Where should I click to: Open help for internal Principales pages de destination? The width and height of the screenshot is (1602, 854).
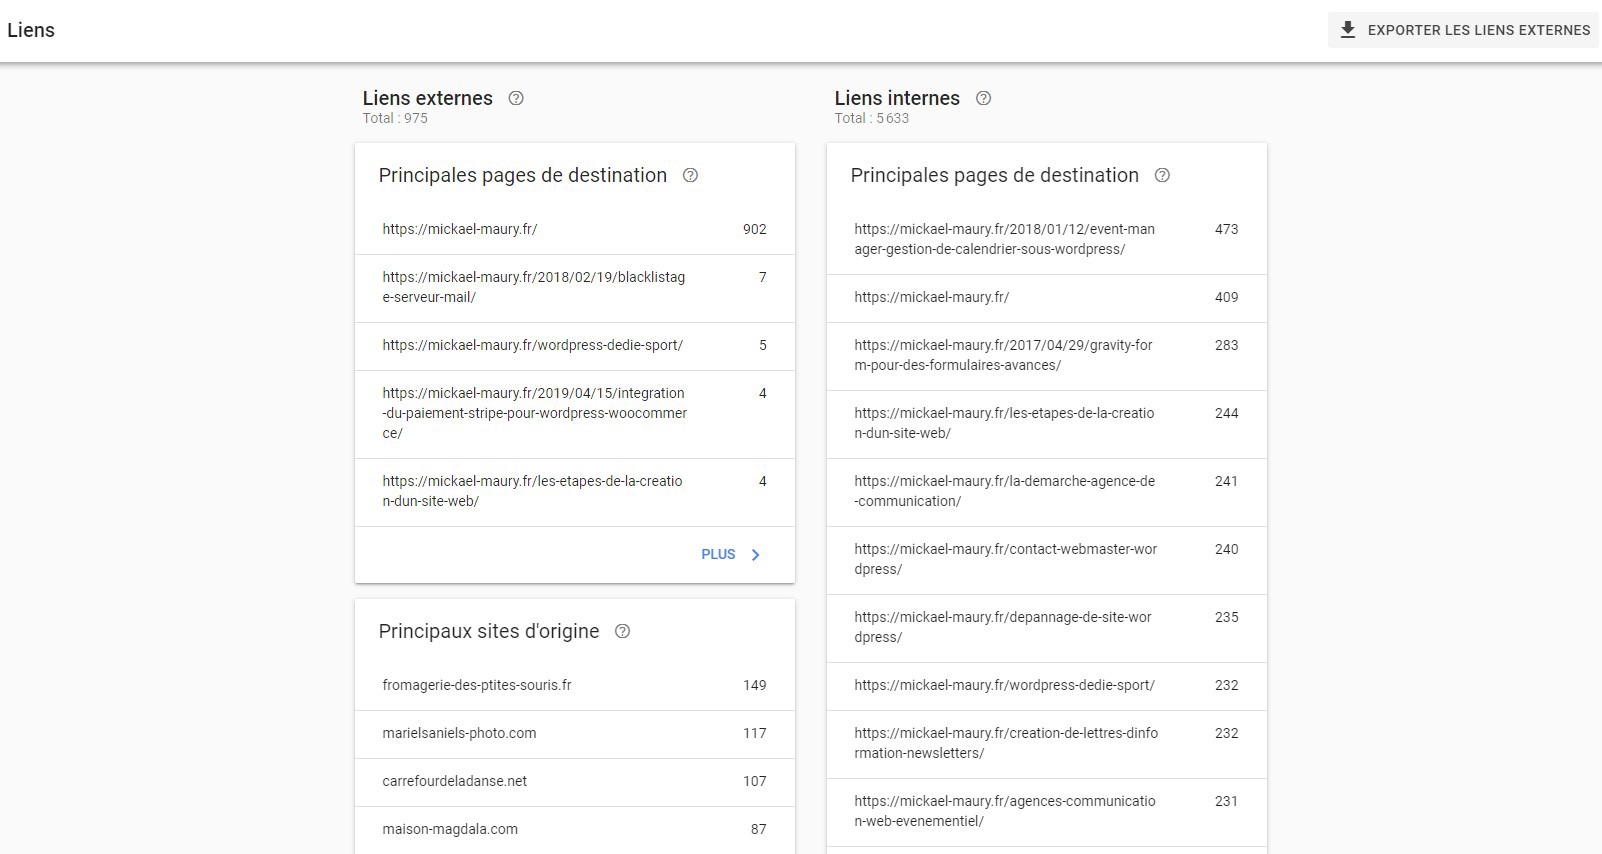pyautogui.click(x=1162, y=176)
